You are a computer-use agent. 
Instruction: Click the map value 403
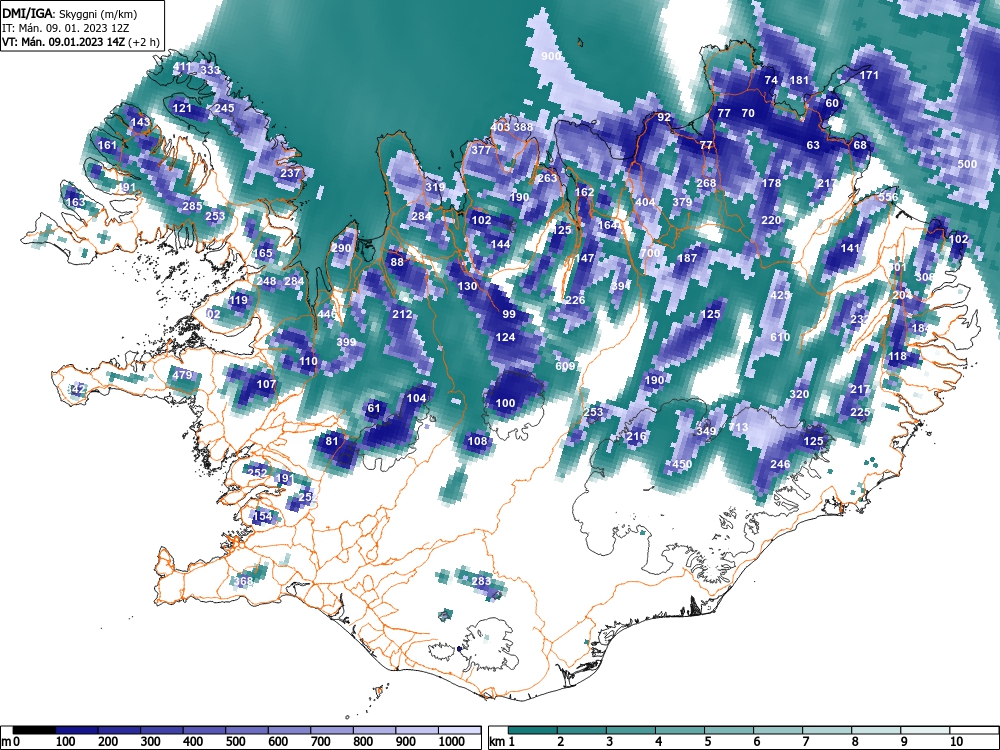(x=500, y=127)
